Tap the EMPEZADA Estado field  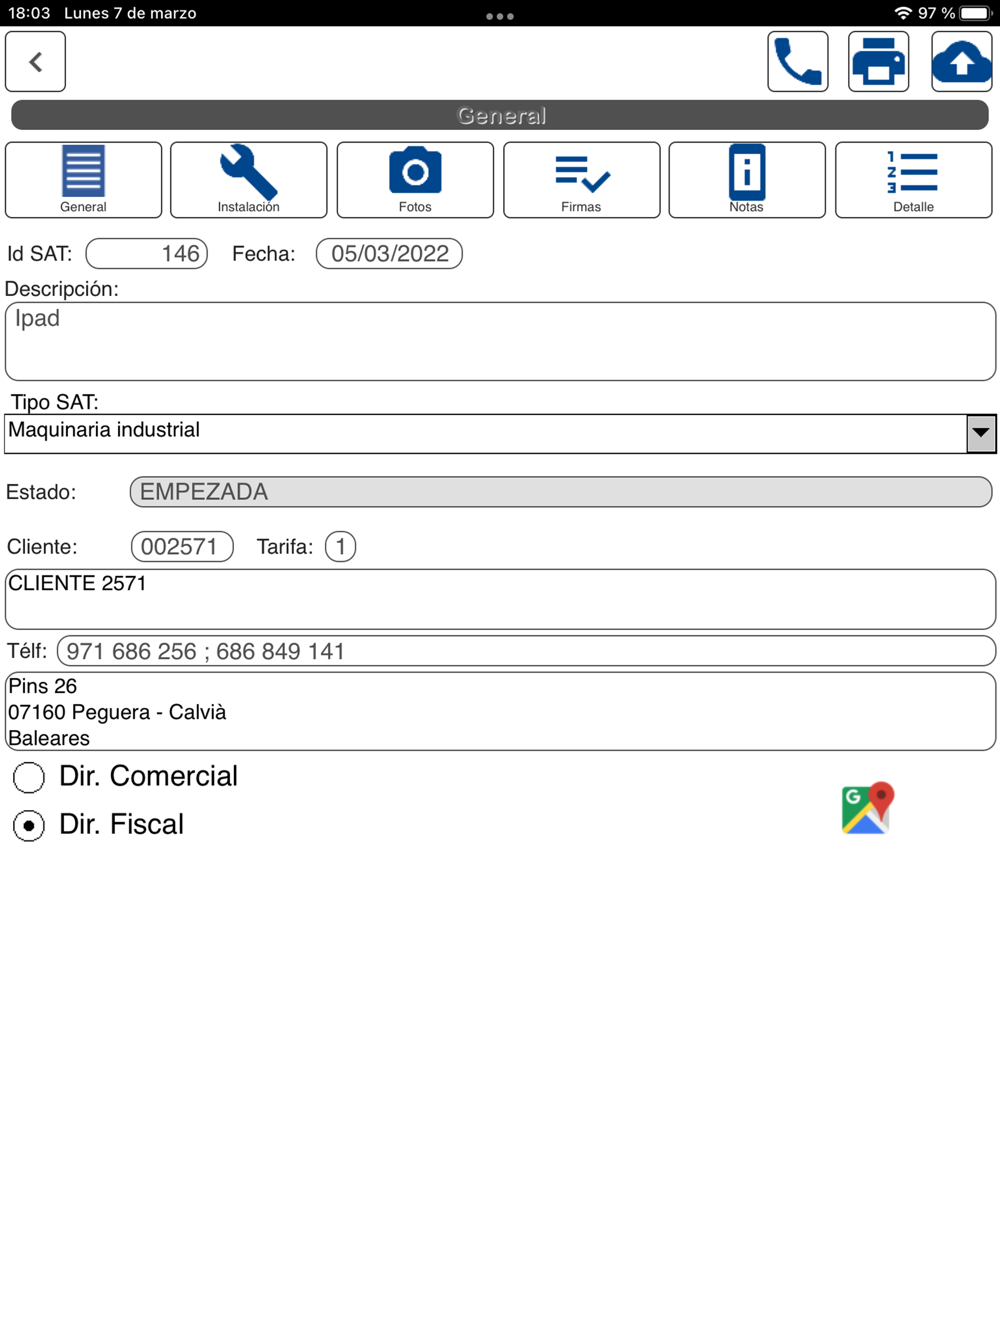pos(561,492)
